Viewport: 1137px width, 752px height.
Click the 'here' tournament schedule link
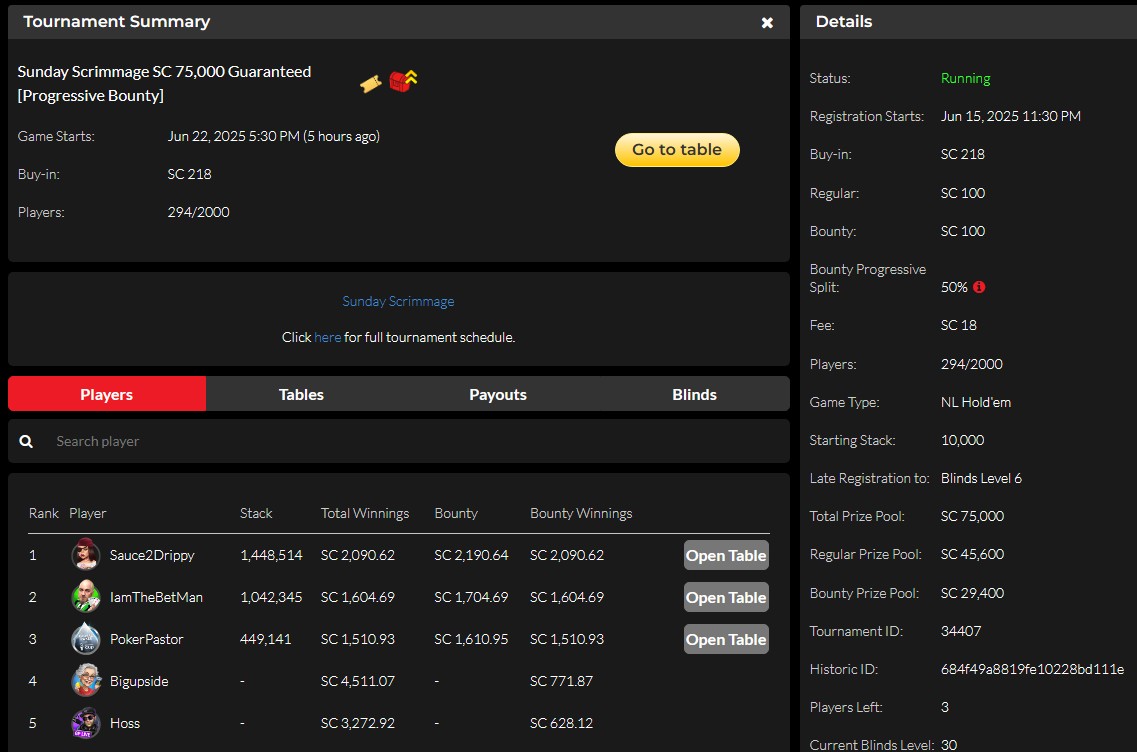pos(327,337)
